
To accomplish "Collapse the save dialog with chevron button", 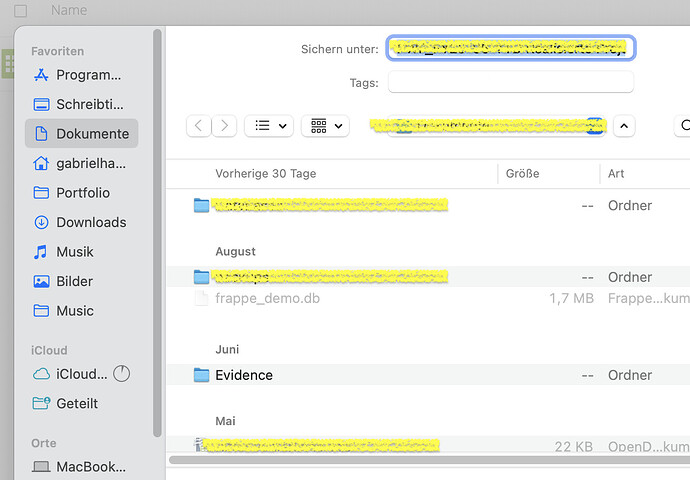I will (x=624, y=126).
